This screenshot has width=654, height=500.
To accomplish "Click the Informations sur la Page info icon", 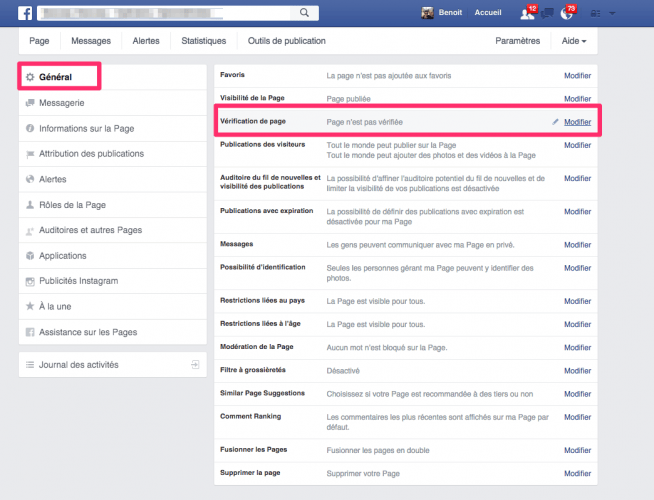I will pos(30,128).
